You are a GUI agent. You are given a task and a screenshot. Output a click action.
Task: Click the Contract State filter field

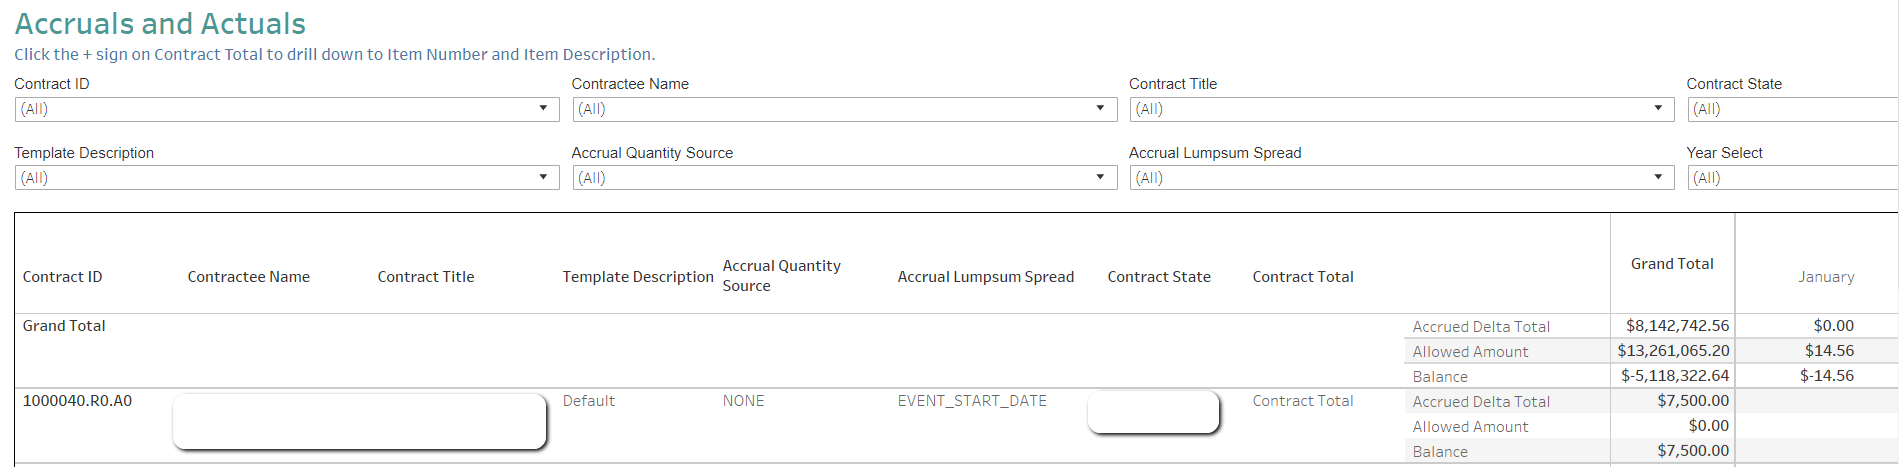pos(1790,109)
